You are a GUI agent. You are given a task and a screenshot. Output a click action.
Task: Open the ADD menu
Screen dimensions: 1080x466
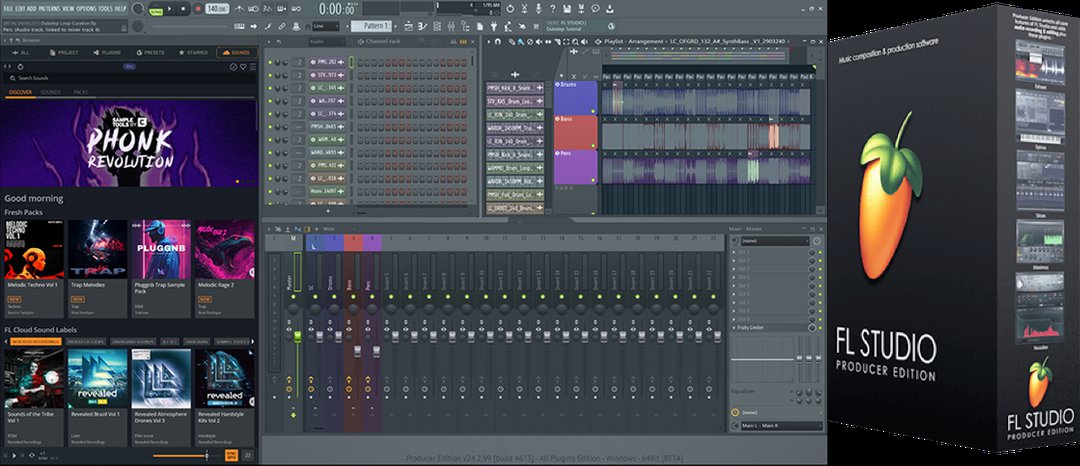(x=32, y=9)
